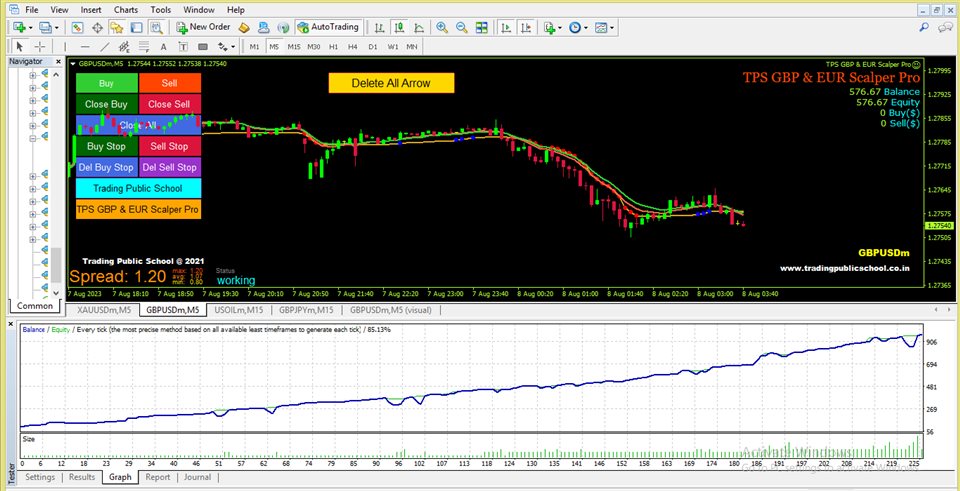Click the Navigator scroll-down arrow
Viewport: 960px width, 491px height.
click(x=56, y=293)
